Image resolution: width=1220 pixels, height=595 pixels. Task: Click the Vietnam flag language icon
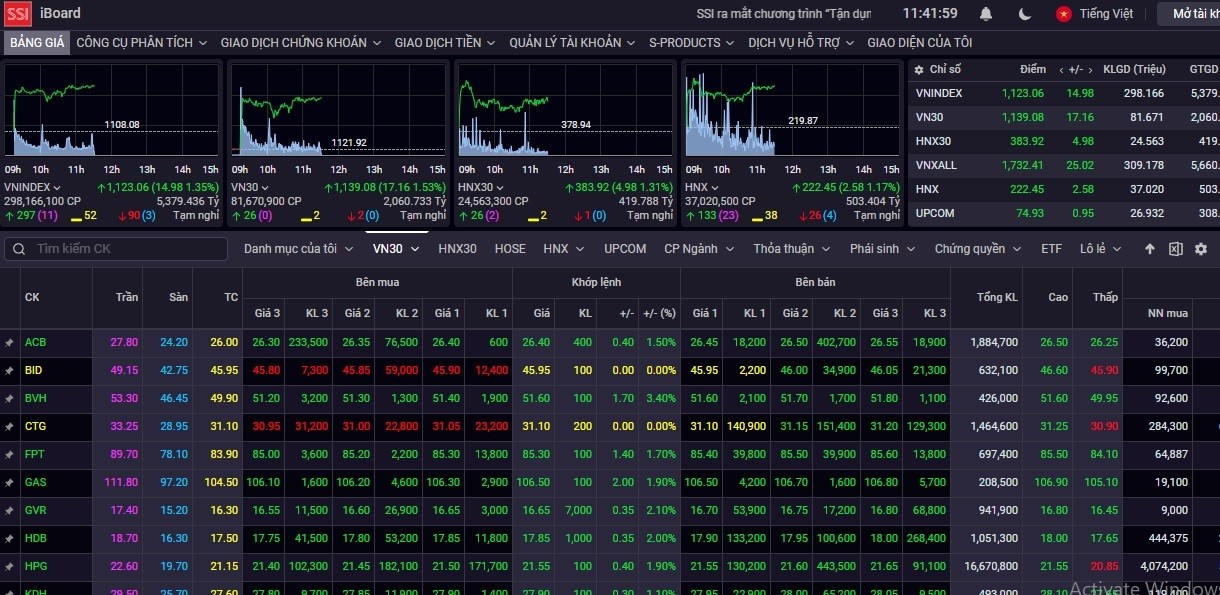click(x=1064, y=14)
